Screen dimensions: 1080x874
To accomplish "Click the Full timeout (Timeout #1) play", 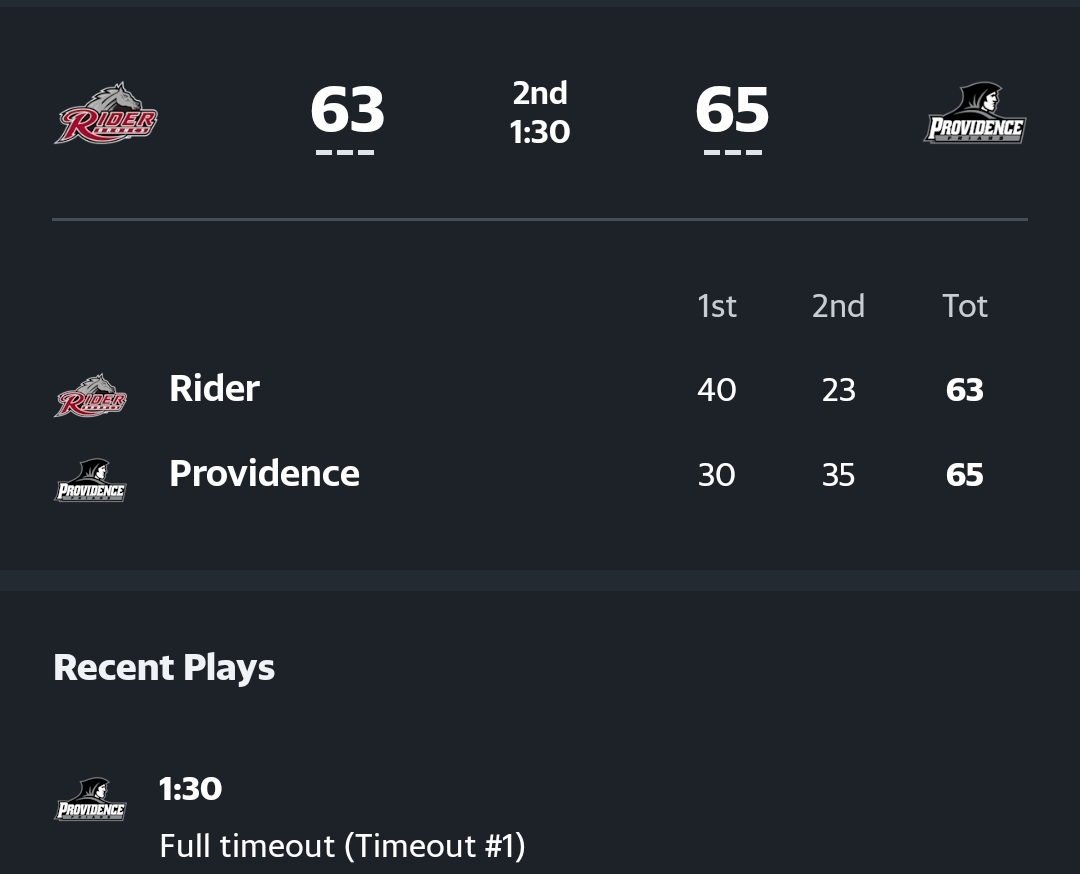I will (342, 846).
